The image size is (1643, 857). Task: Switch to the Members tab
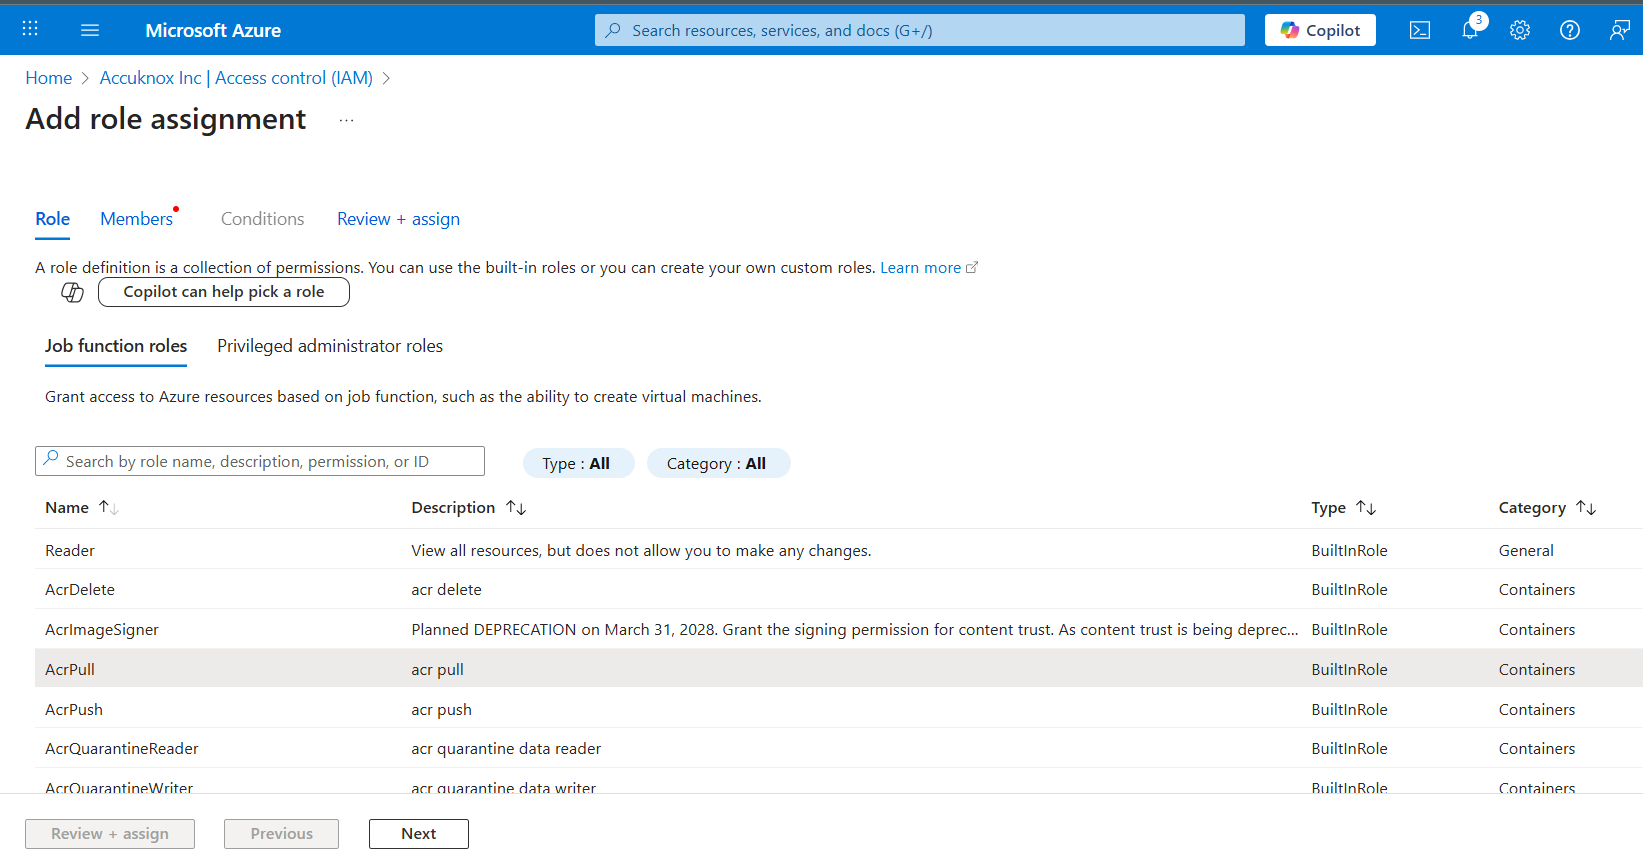point(137,219)
